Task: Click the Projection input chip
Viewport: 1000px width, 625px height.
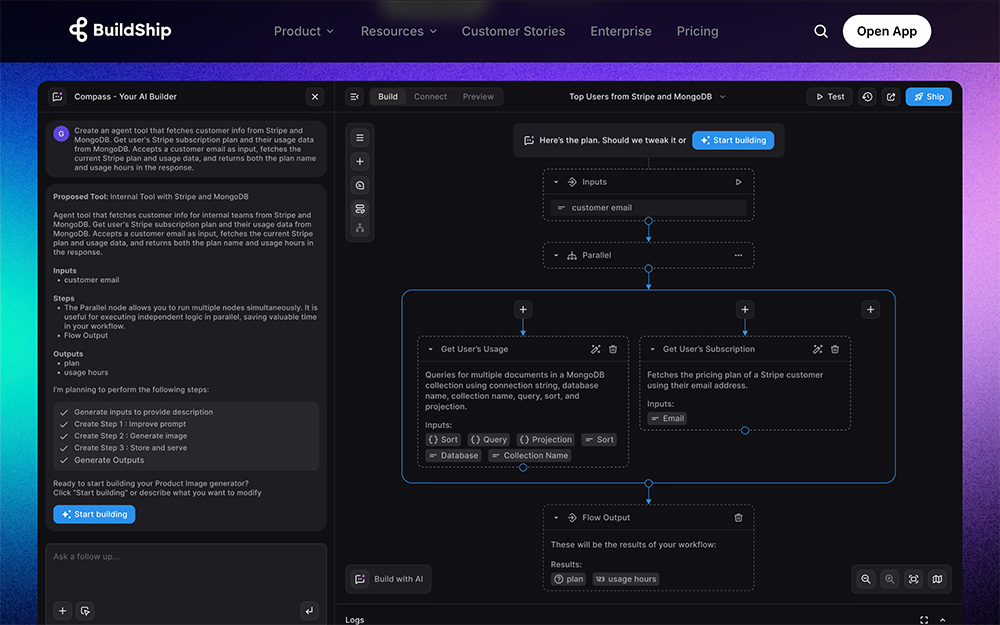Action: click(x=545, y=439)
